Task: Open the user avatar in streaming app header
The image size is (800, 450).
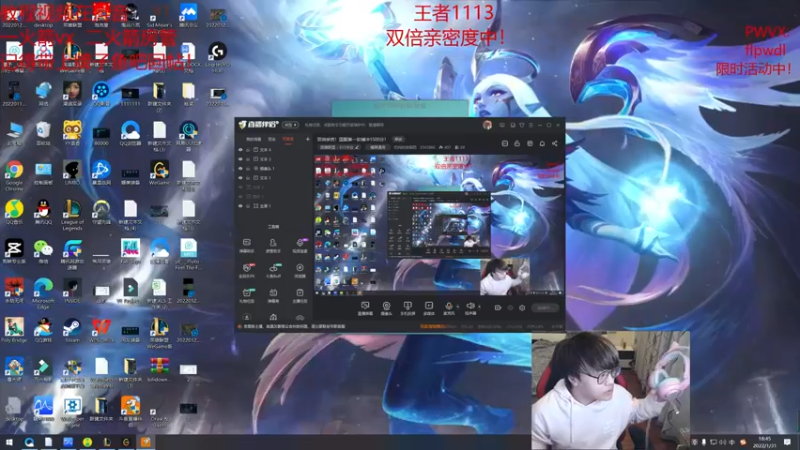Action: [487, 125]
